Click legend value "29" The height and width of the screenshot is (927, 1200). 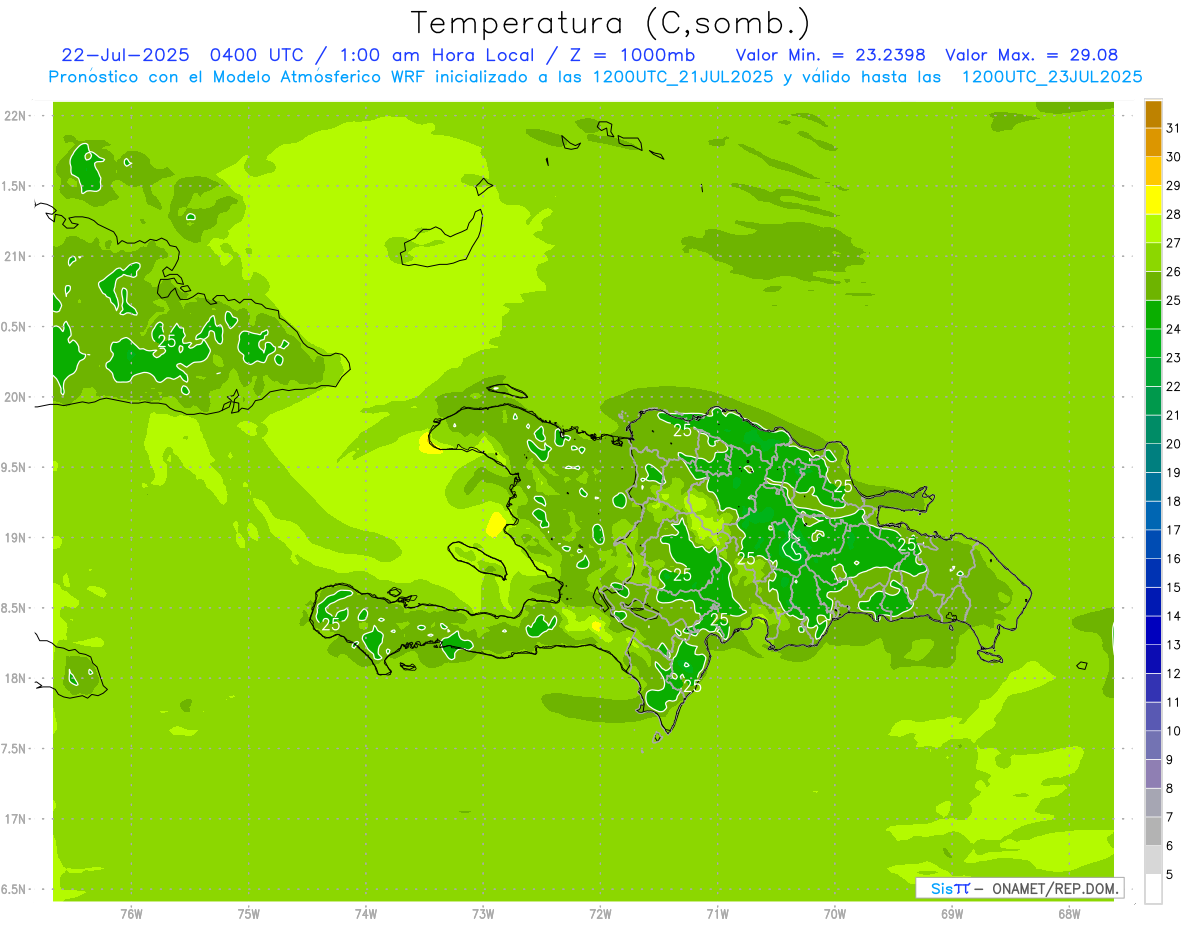pyautogui.click(x=1174, y=186)
